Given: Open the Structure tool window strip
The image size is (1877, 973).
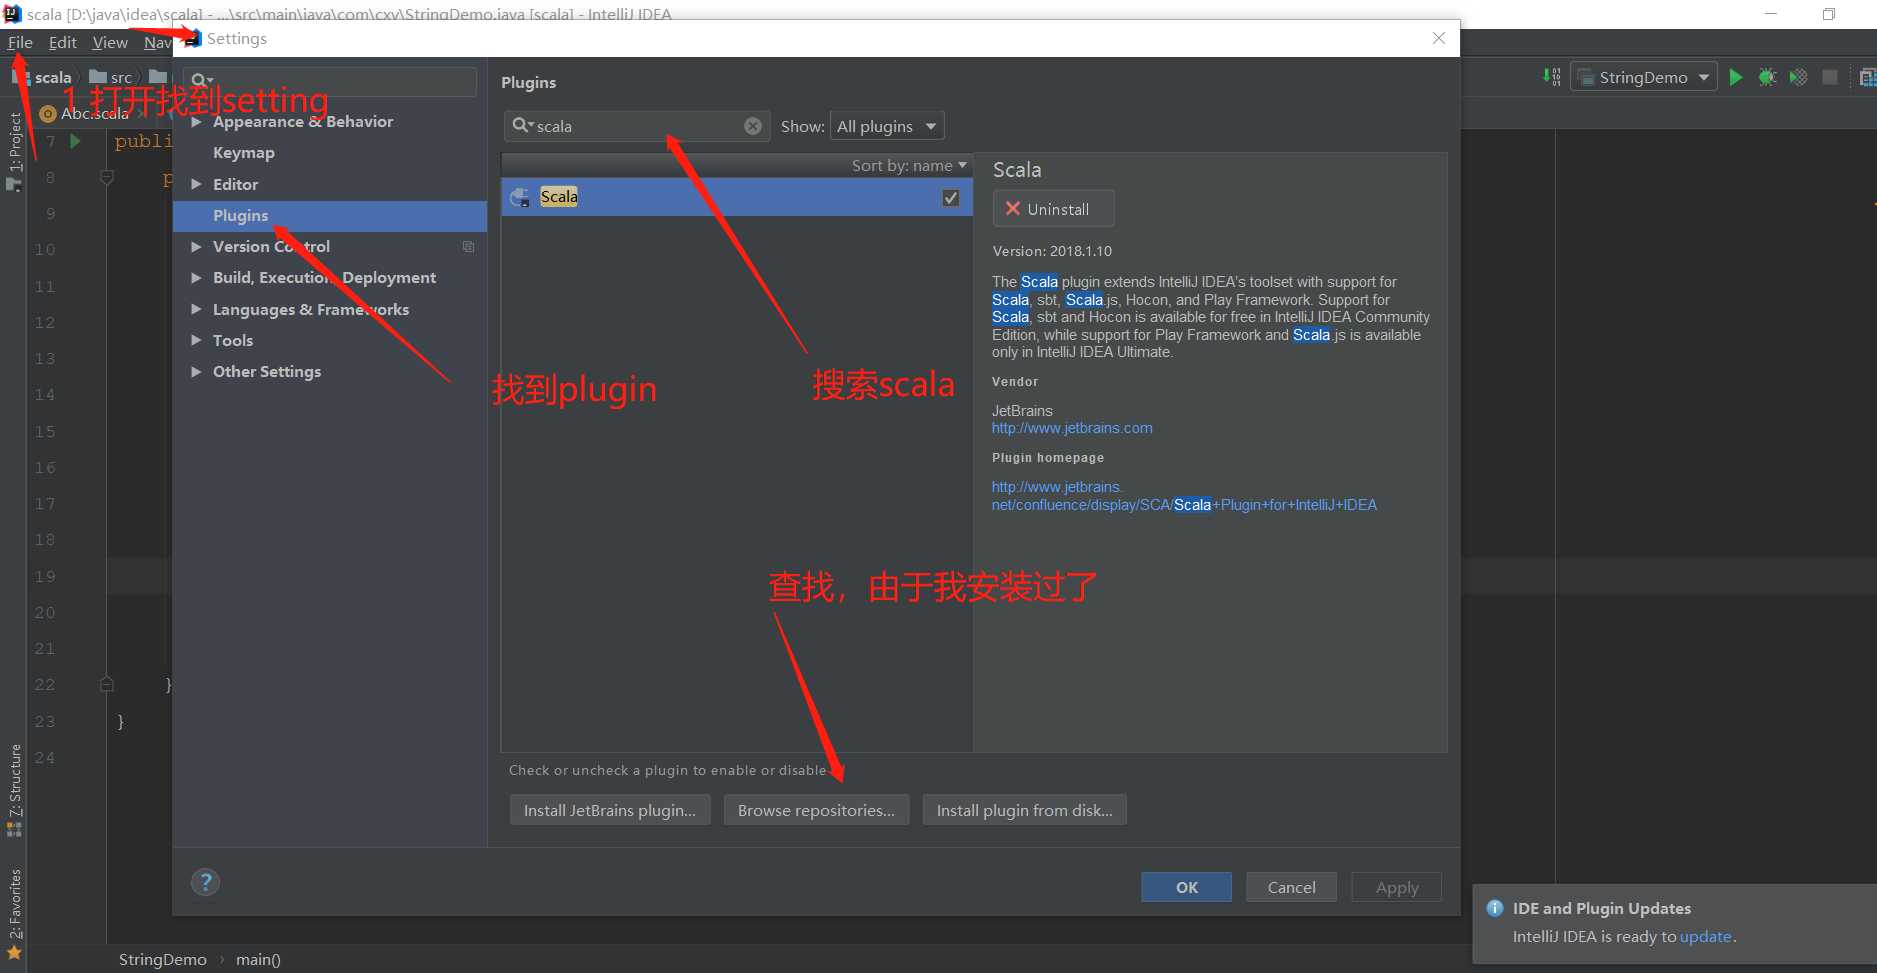Looking at the screenshot, I should point(14,789).
